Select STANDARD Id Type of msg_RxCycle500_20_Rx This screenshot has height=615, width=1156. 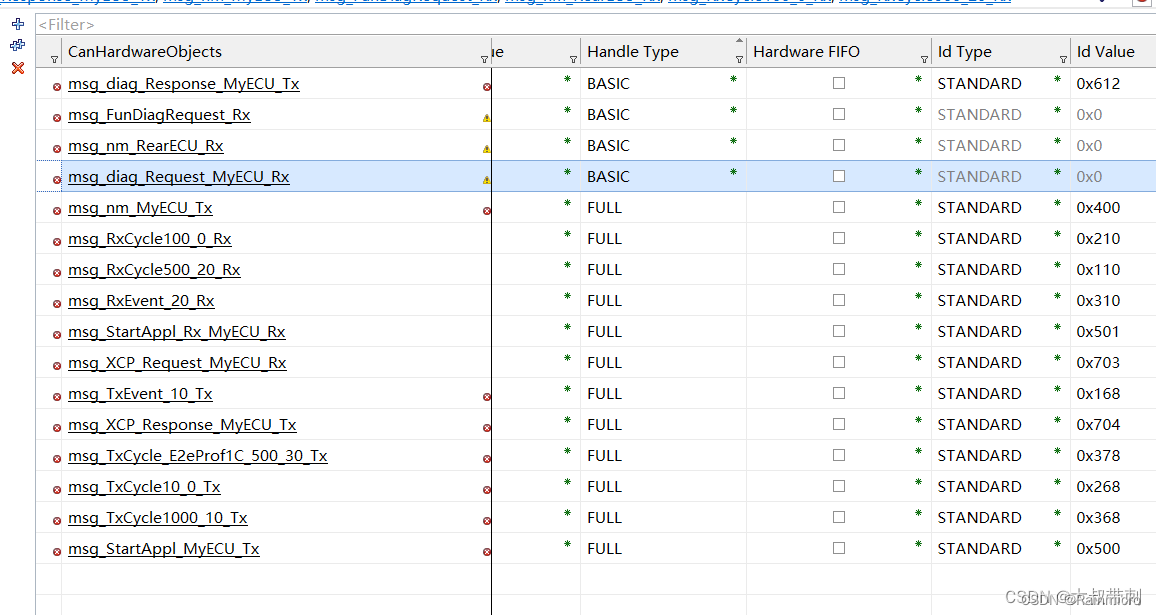tap(980, 270)
